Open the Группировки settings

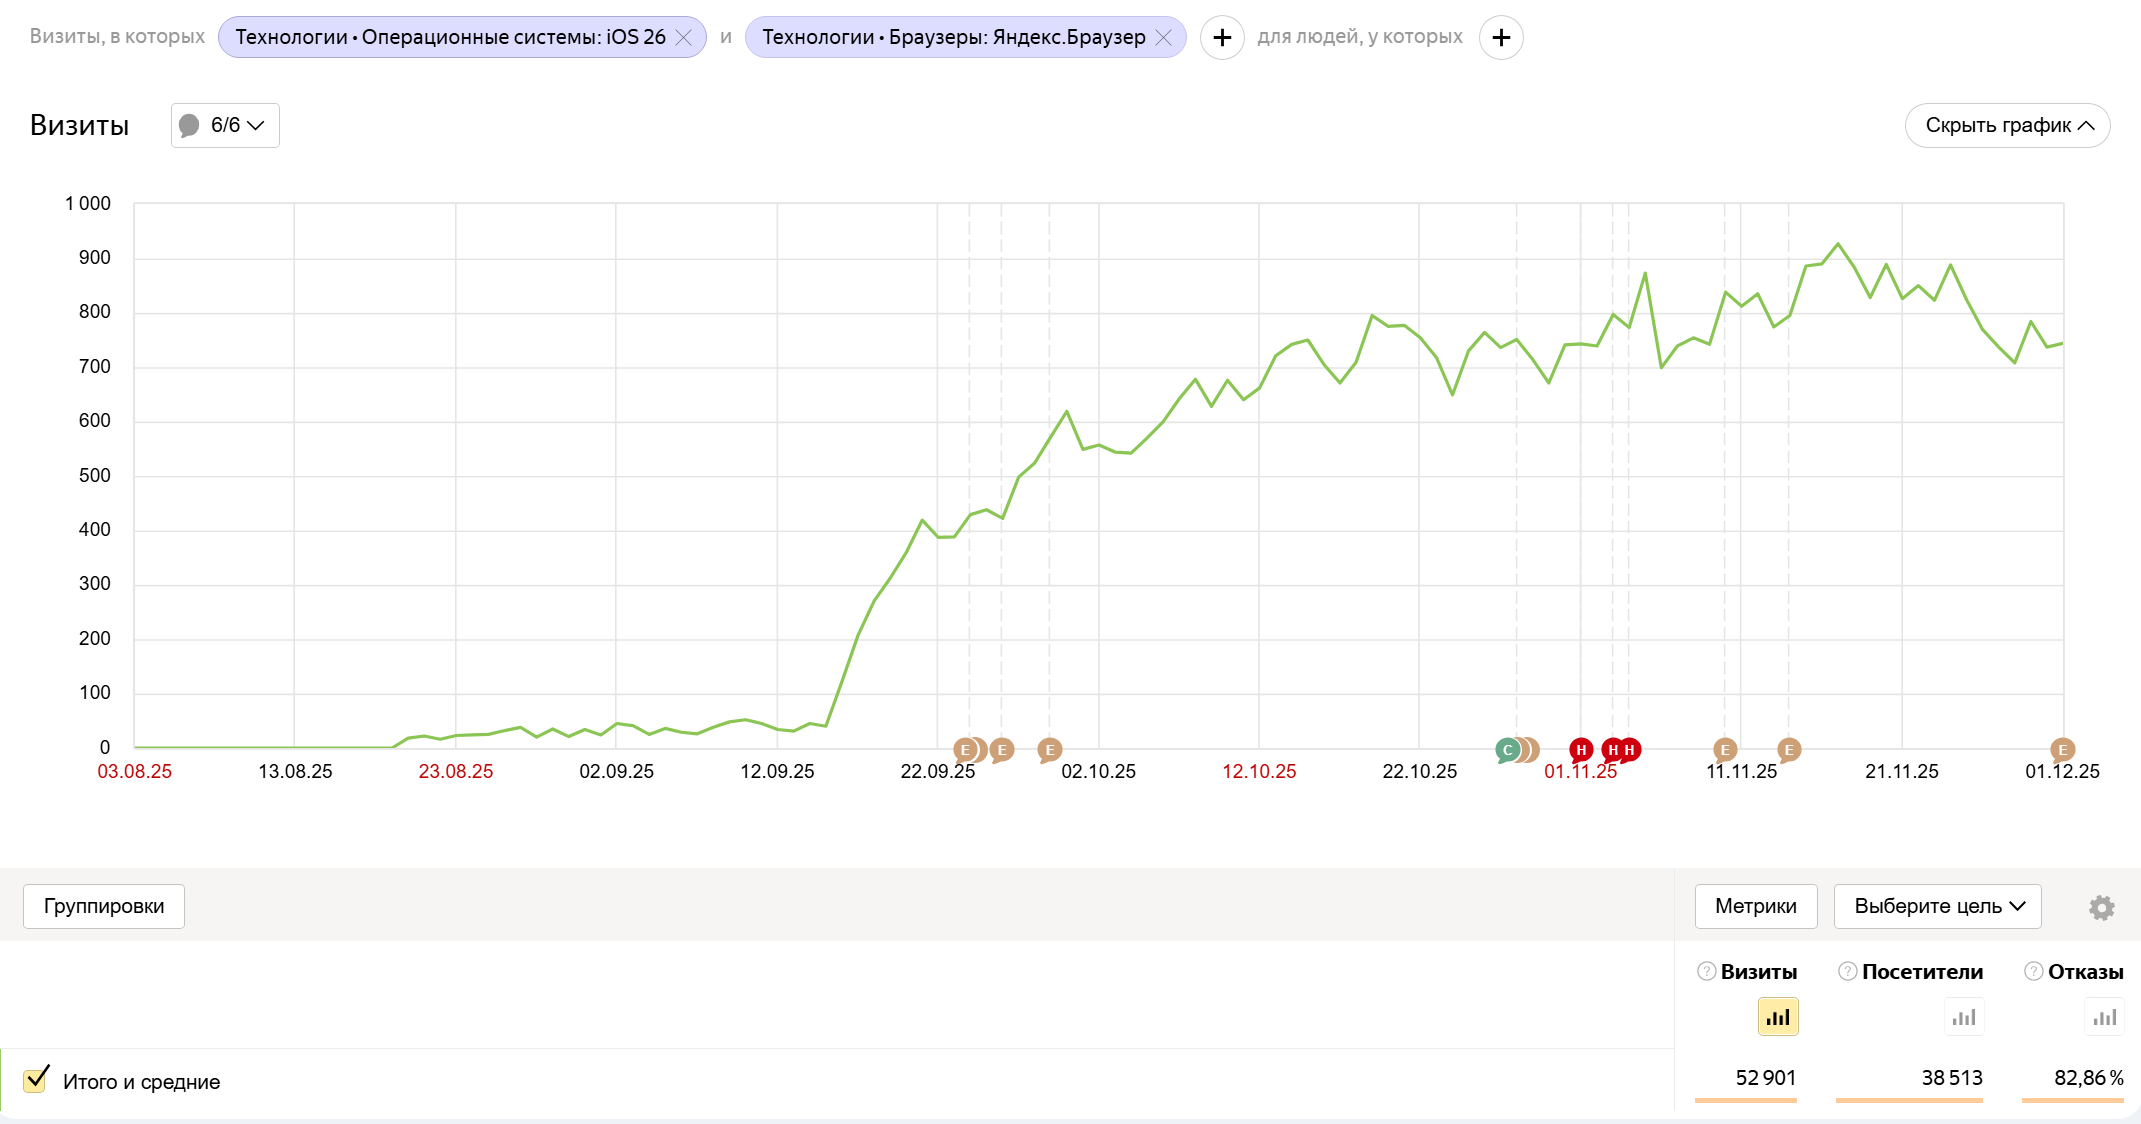(104, 906)
